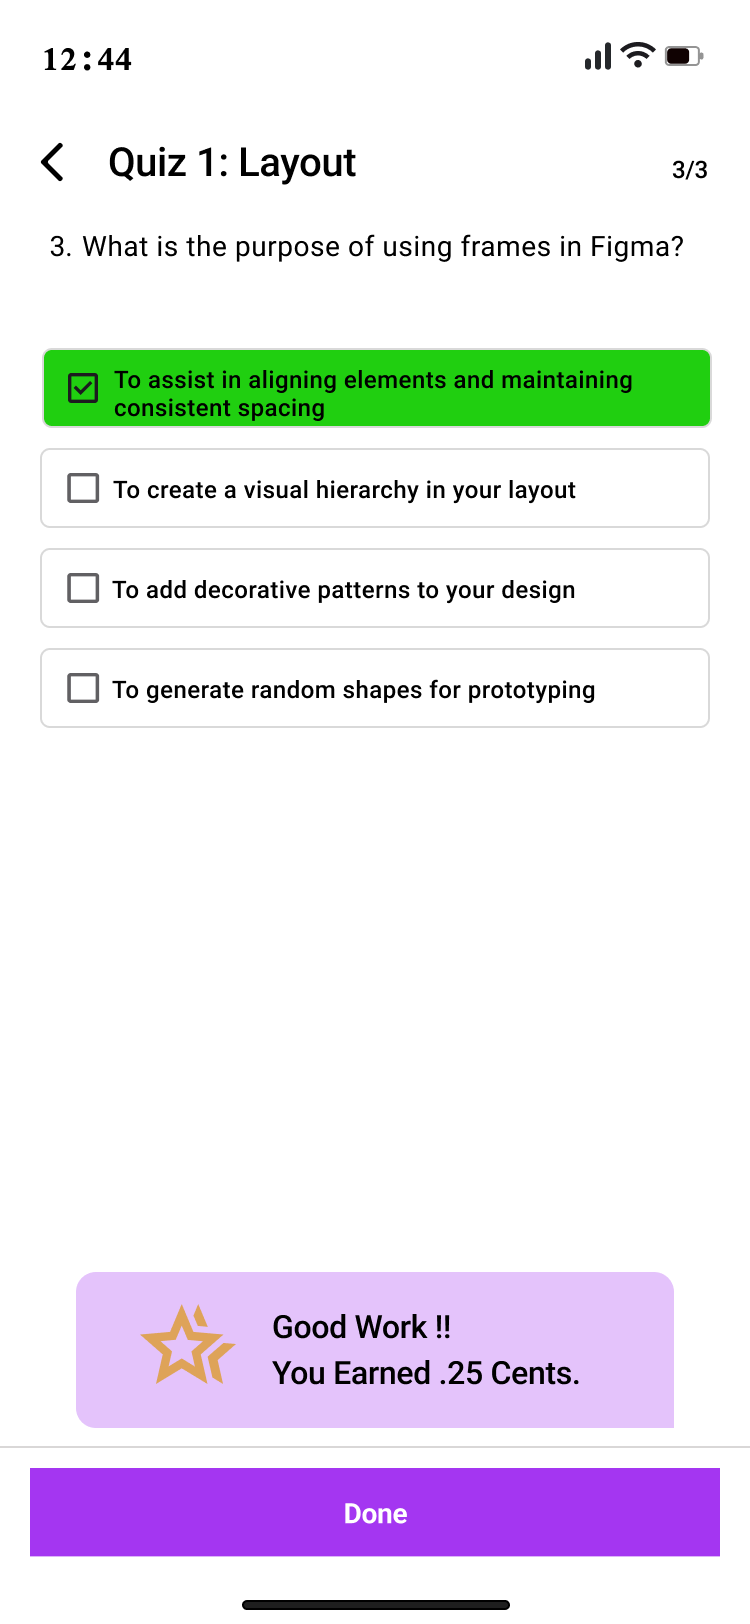Select the green highlighted correct answer option

pos(376,388)
